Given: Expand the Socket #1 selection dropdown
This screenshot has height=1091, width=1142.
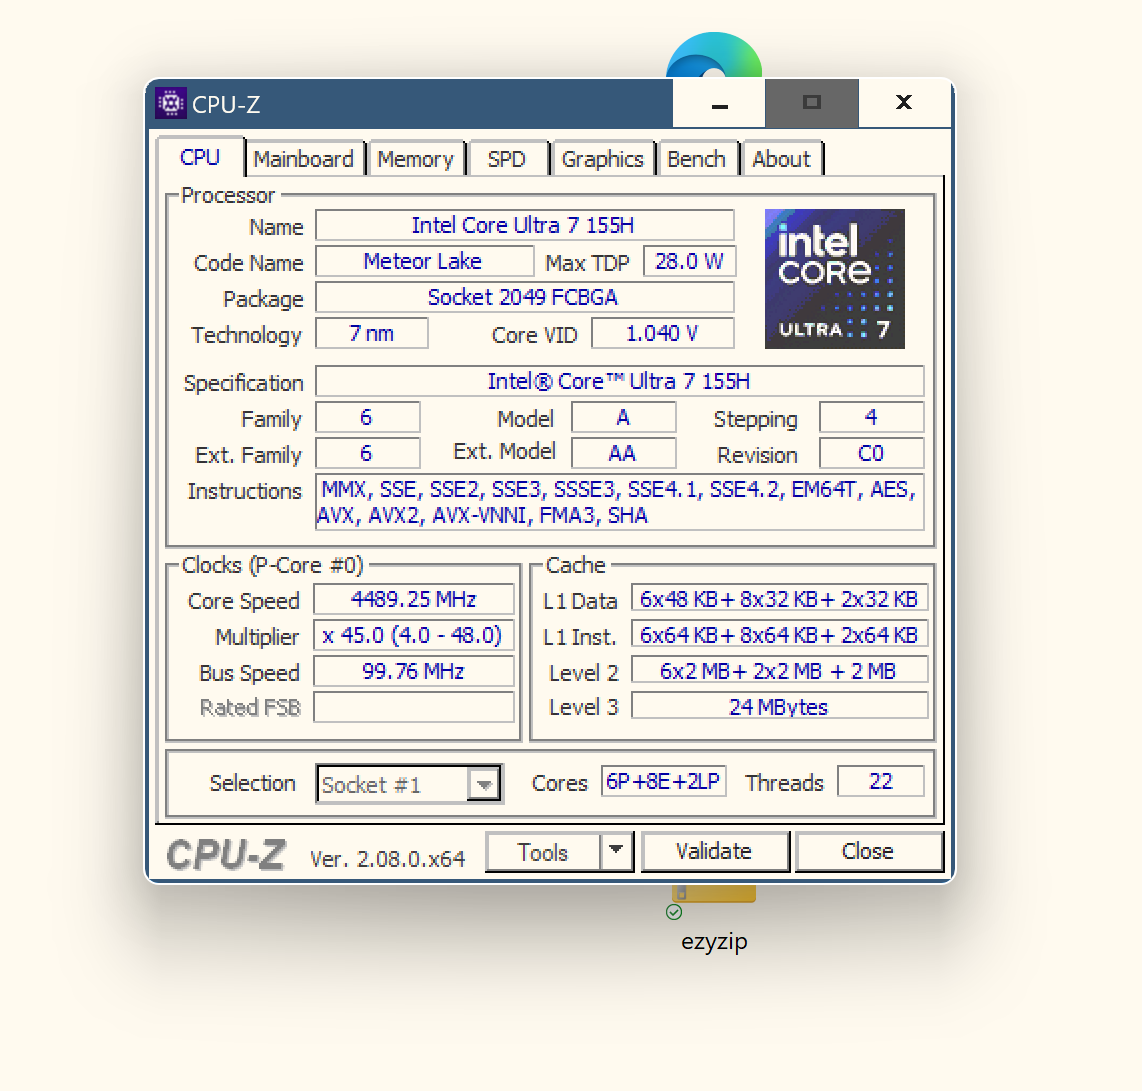Looking at the screenshot, I should click(x=484, y=784).
